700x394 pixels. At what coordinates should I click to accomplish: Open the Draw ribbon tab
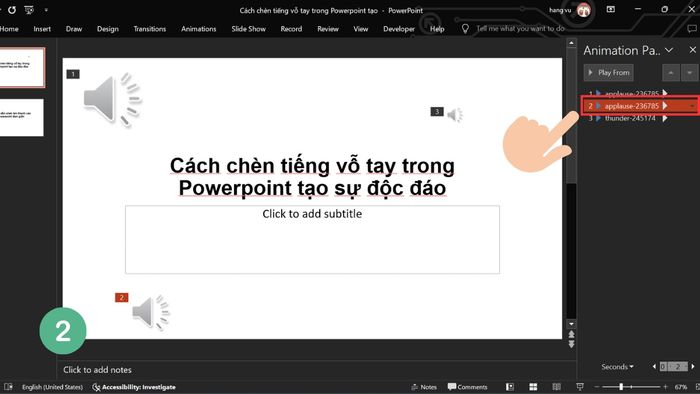74,29
